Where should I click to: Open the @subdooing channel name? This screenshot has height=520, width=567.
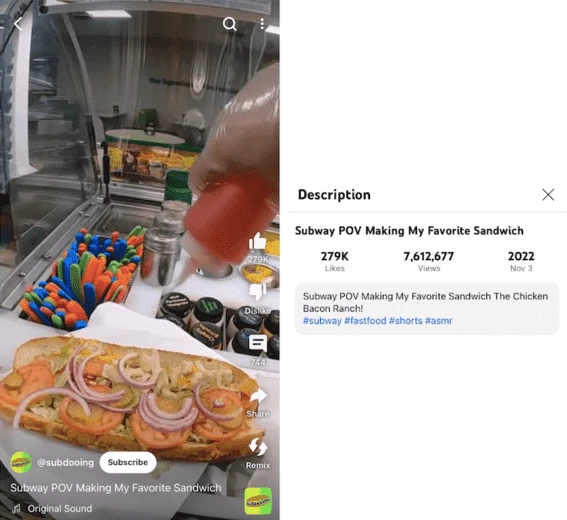pos(65,463)
